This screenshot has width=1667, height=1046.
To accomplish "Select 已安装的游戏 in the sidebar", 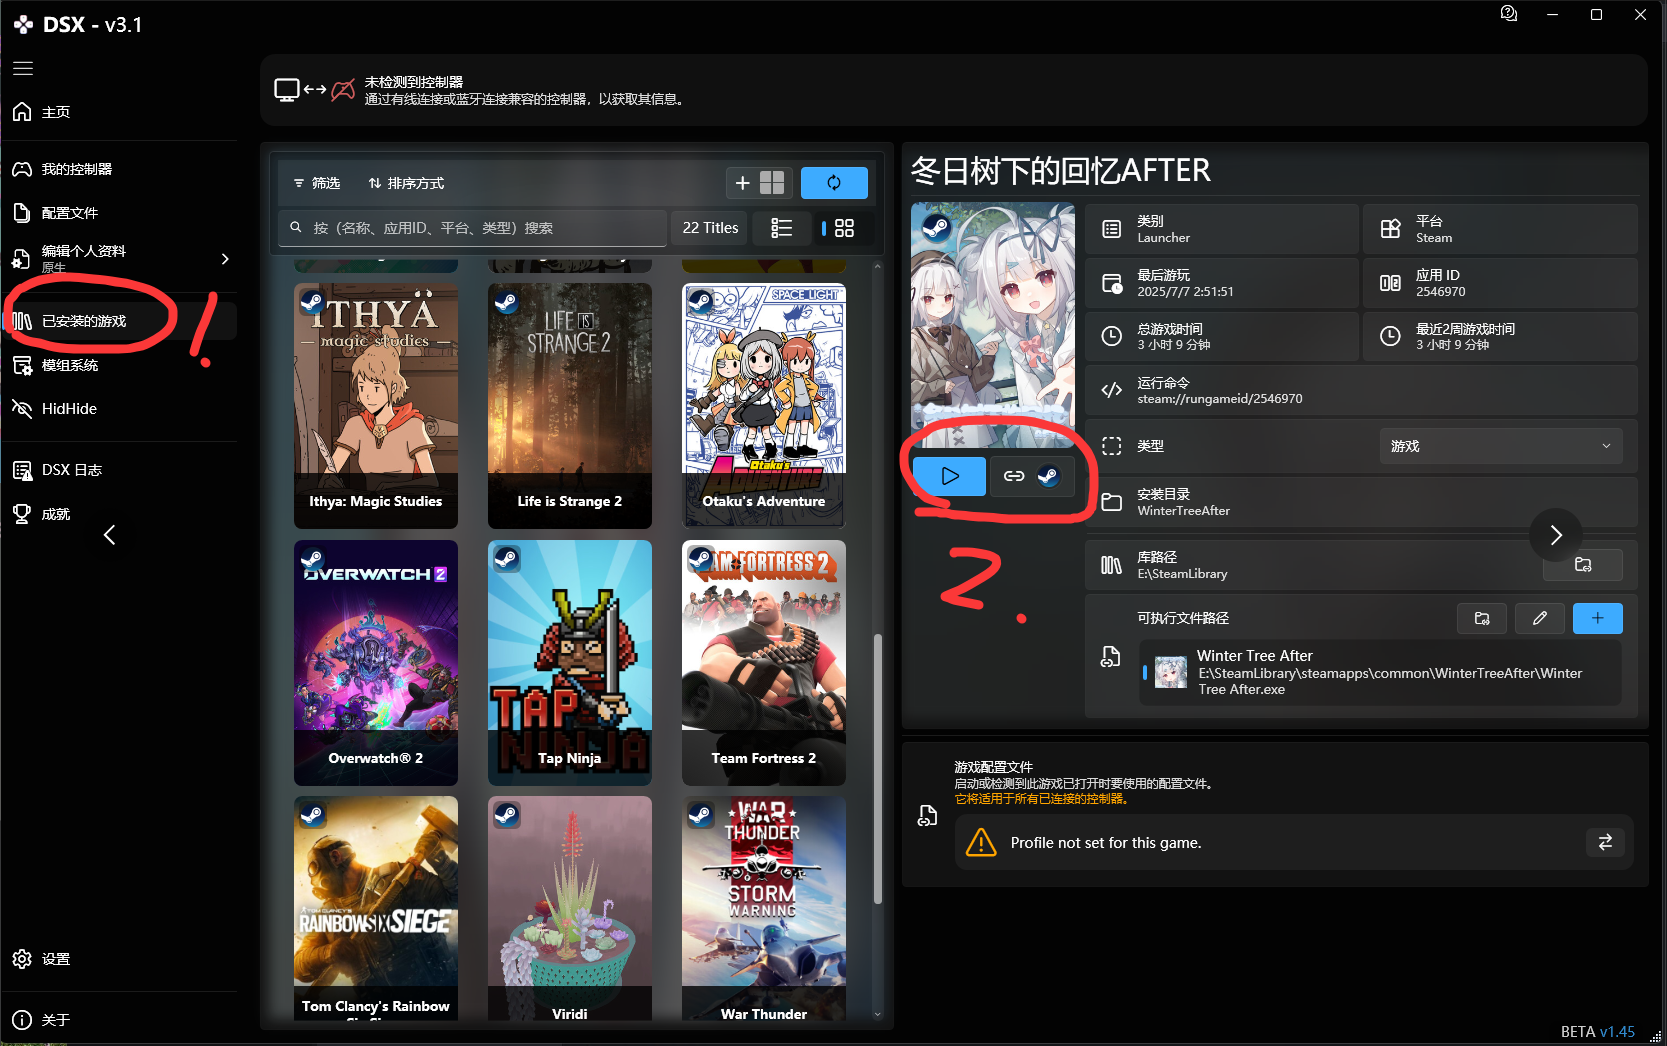I will 119,321.
